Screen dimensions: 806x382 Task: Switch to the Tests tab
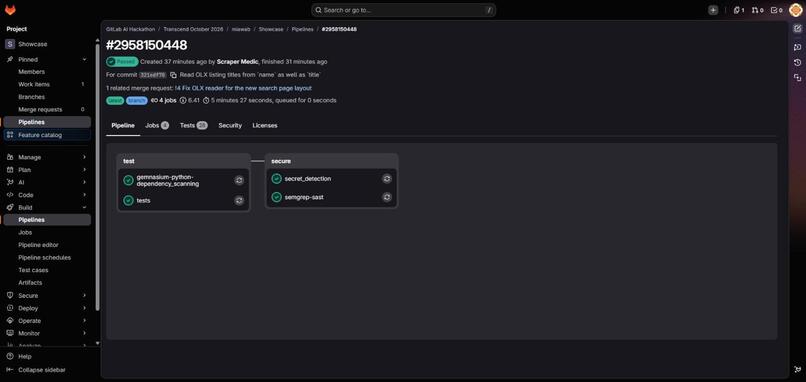click(x=194, y=125)
